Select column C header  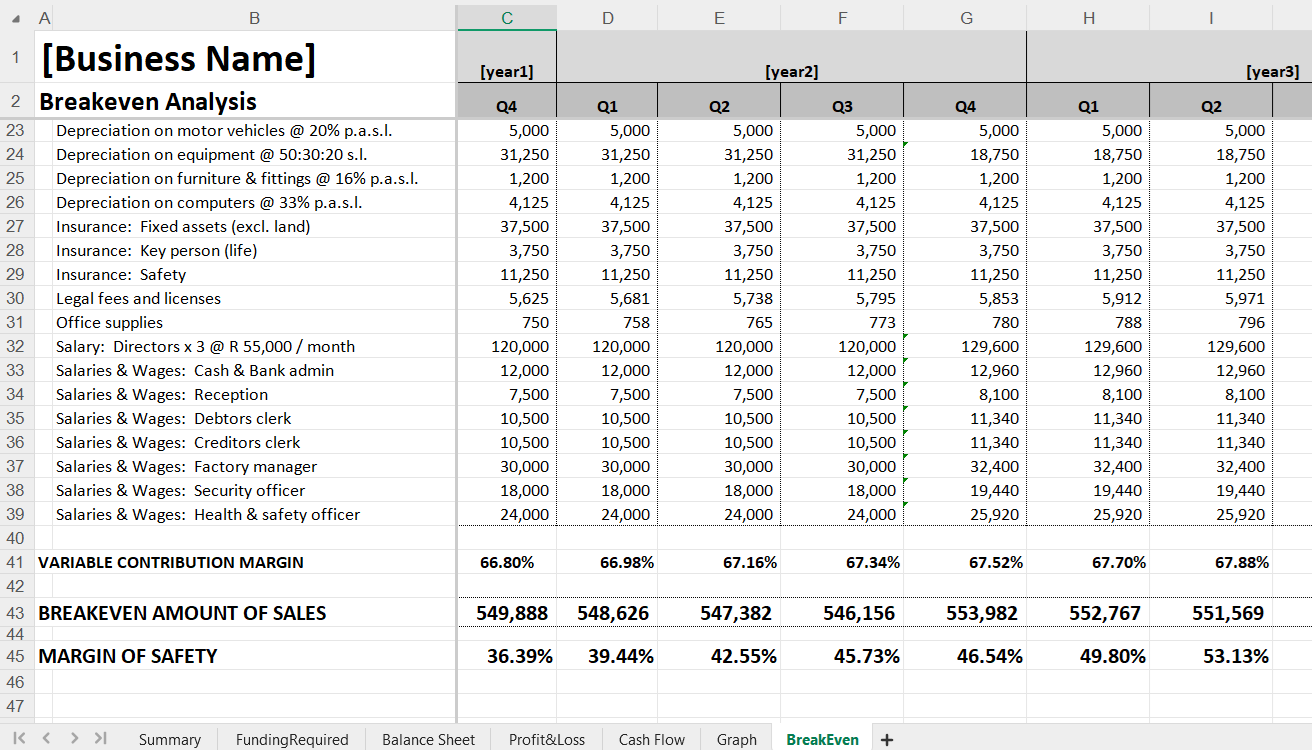coord(507,18)
